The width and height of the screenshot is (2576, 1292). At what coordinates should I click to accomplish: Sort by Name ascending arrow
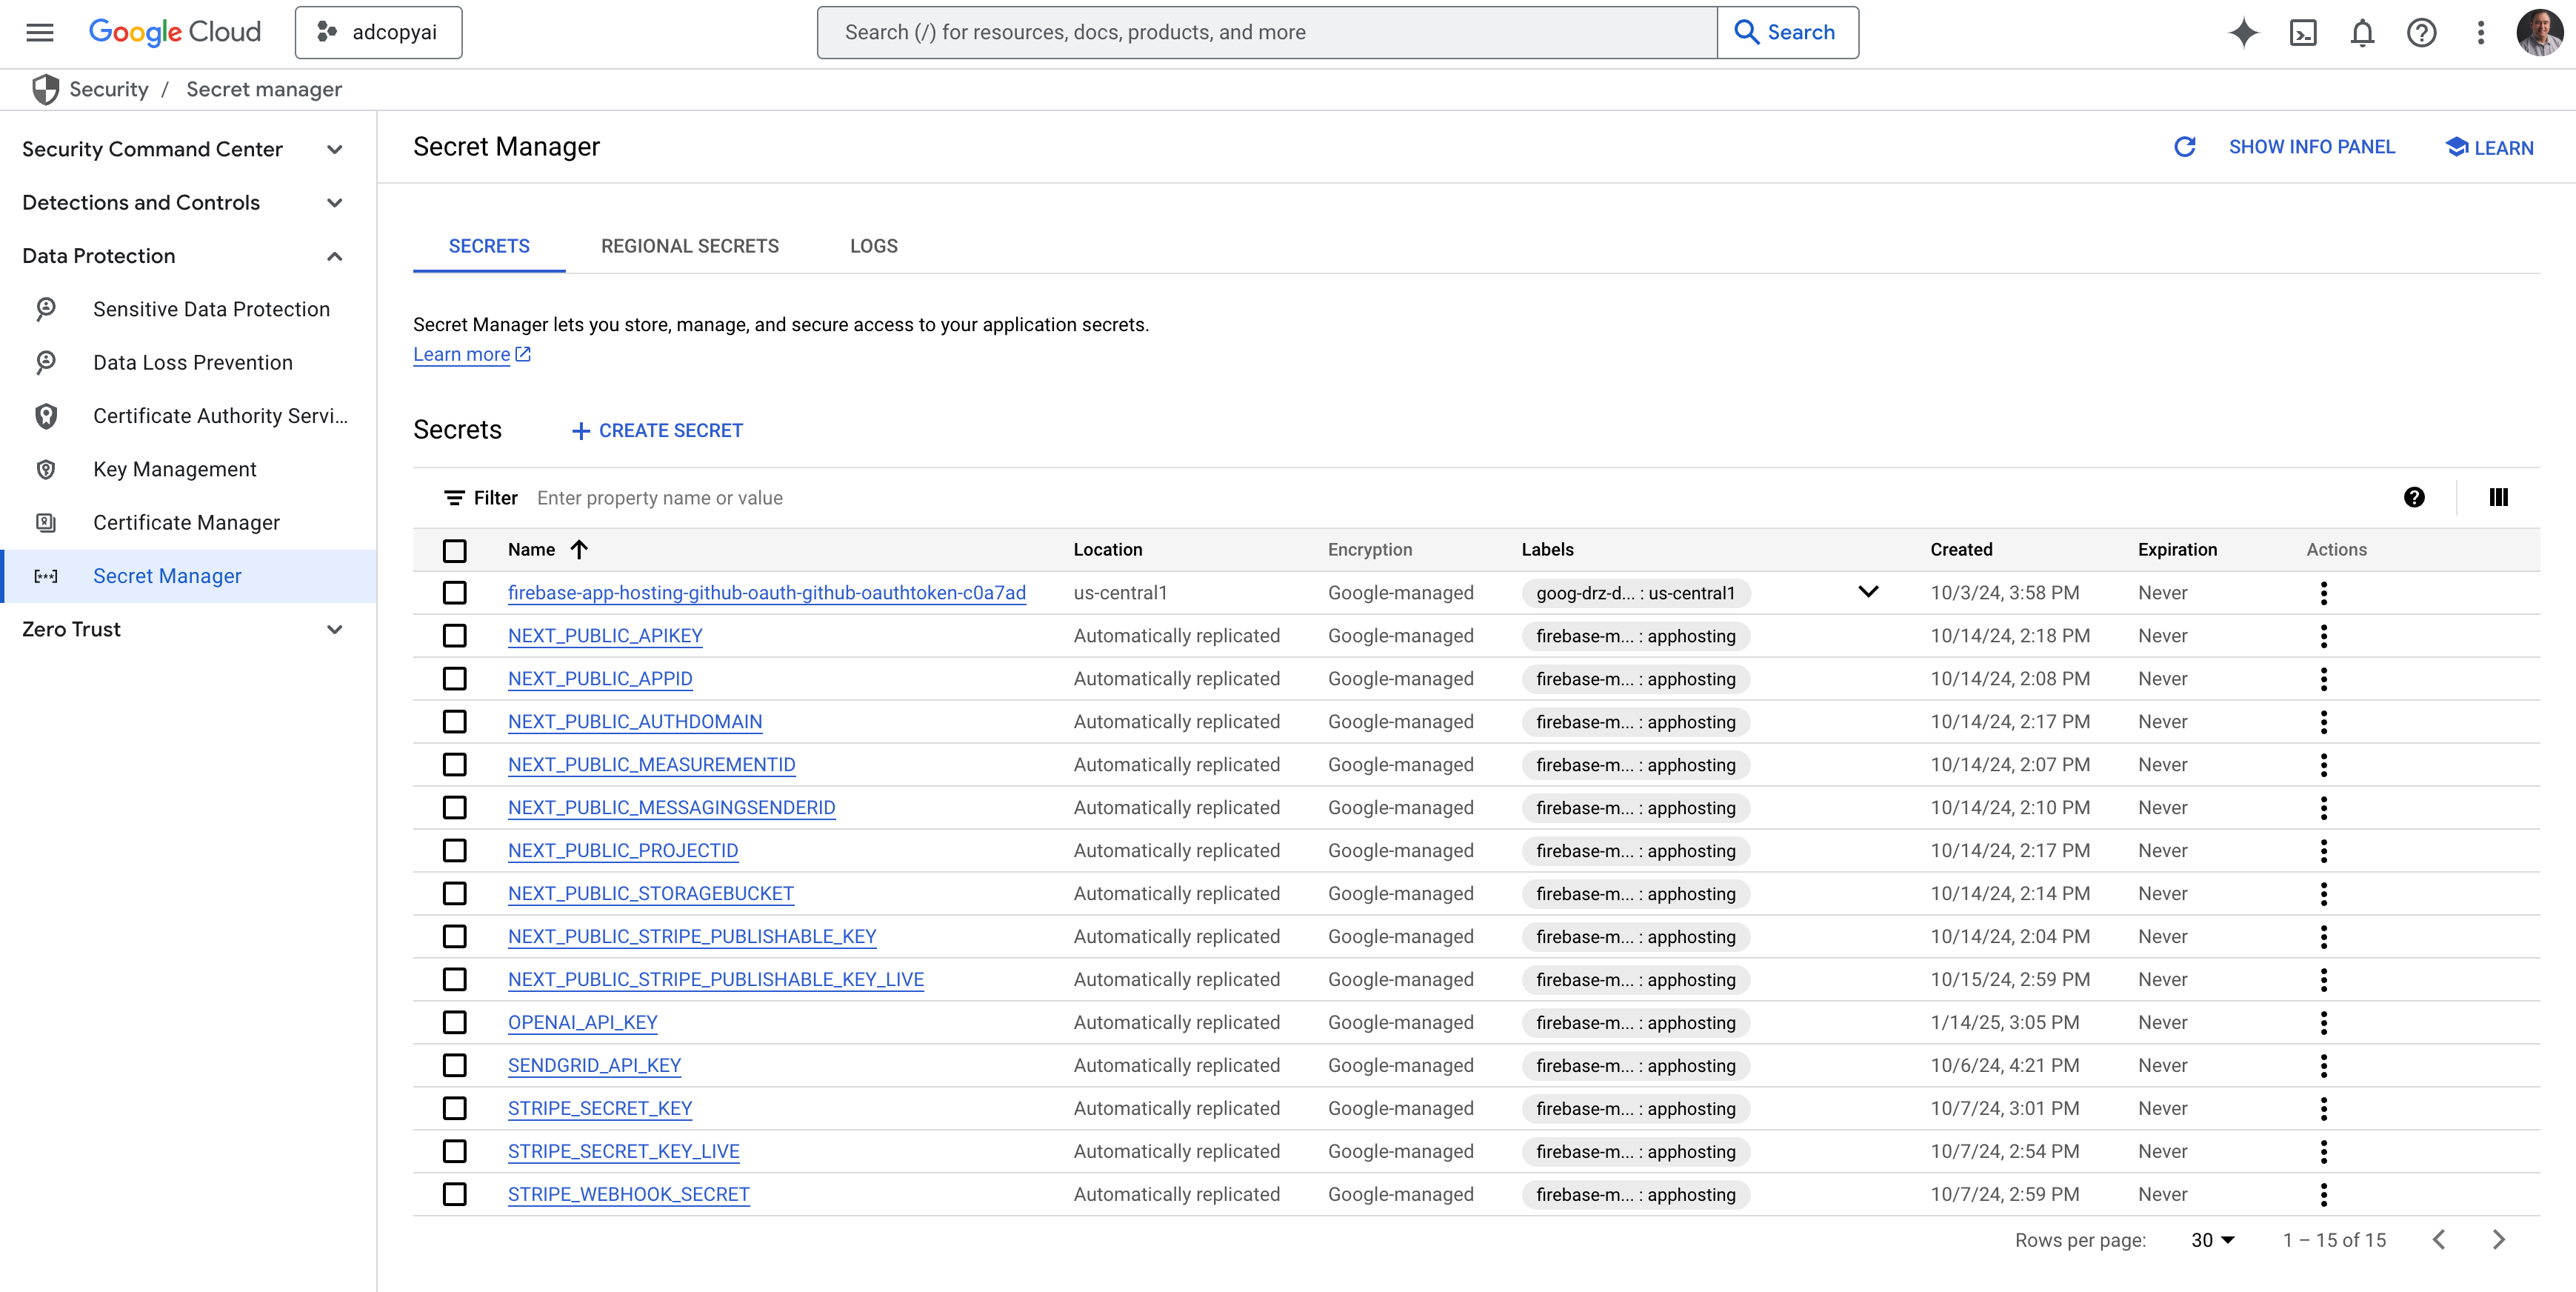tap(579, 550)
